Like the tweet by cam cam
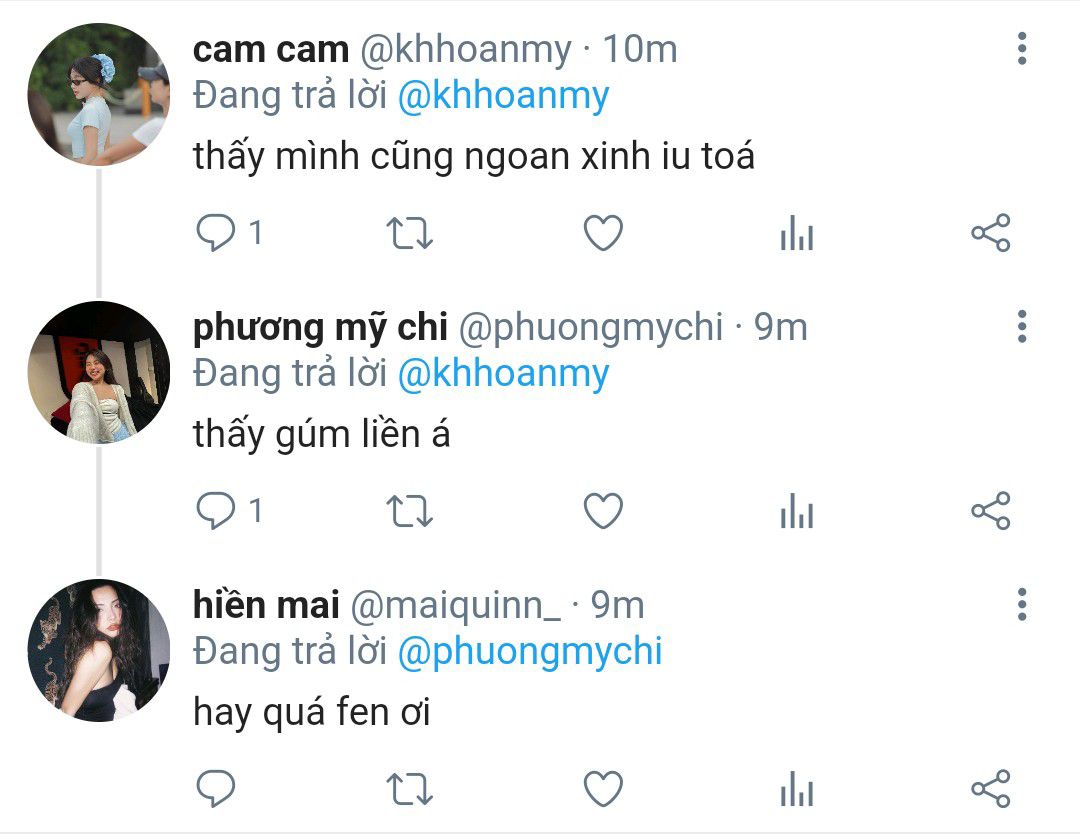Screen dimensions: 1080x836 tap(603, 233)
